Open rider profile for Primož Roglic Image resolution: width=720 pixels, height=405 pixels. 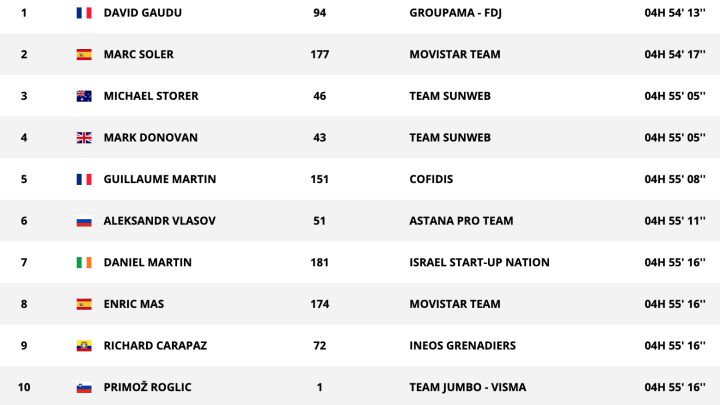tap(147, 387)
